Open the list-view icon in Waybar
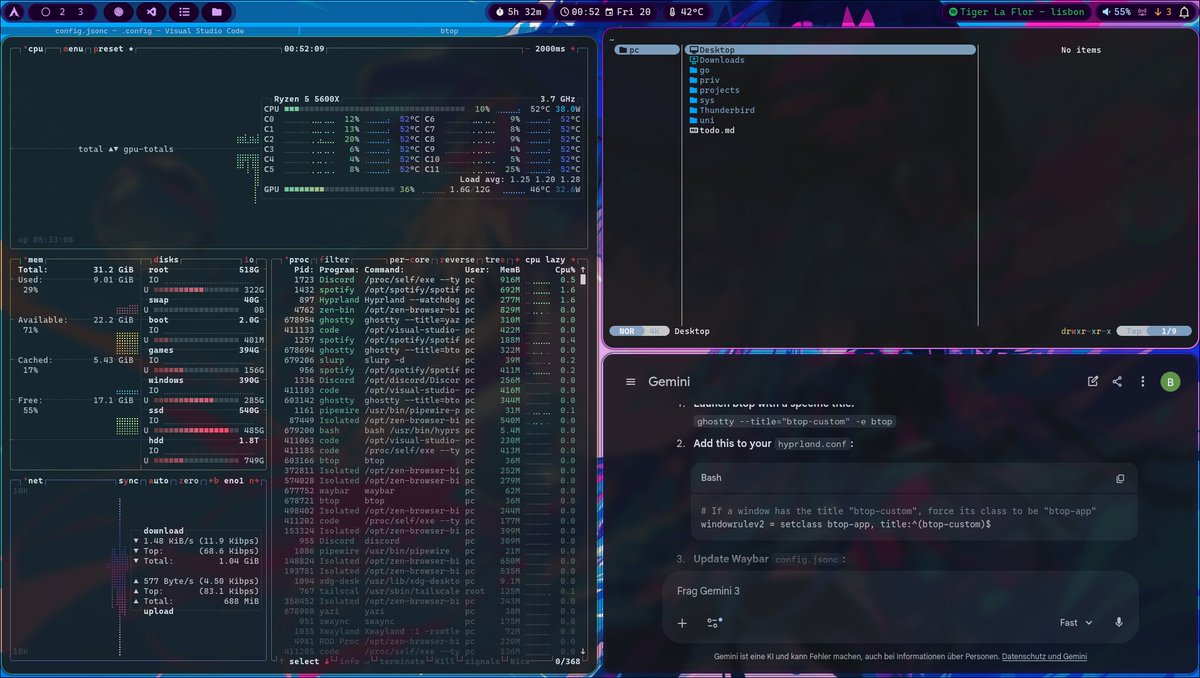This screenshot has width=1200, height=678. (184, 12)
